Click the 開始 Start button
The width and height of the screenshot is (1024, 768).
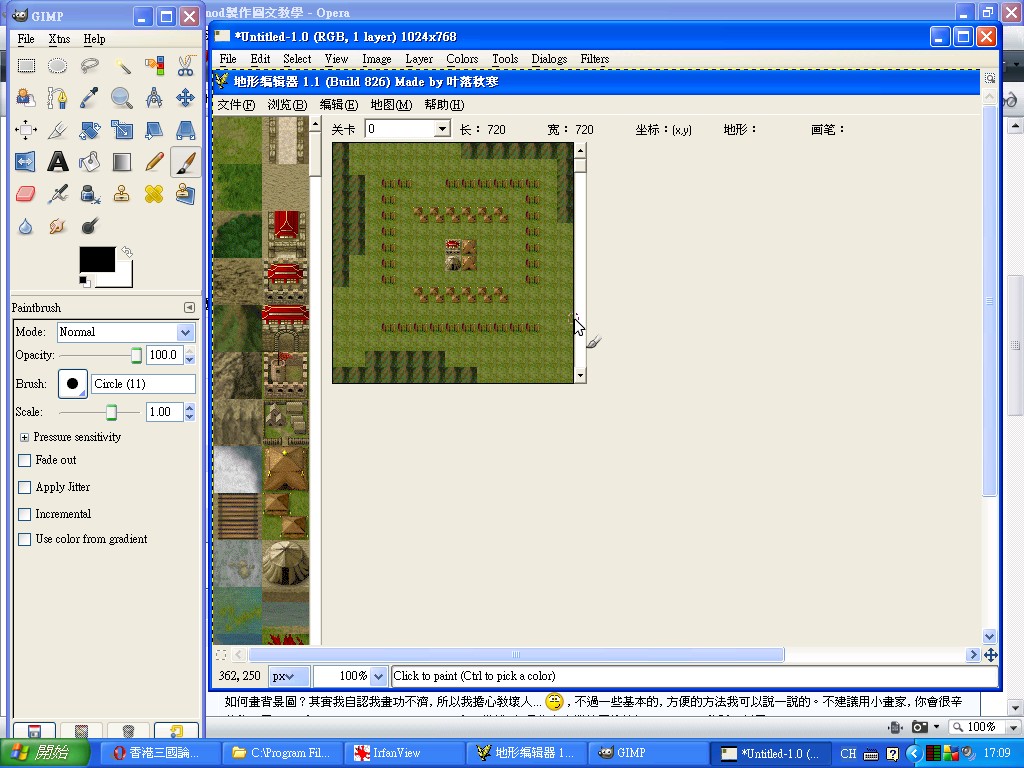point(43,752)
